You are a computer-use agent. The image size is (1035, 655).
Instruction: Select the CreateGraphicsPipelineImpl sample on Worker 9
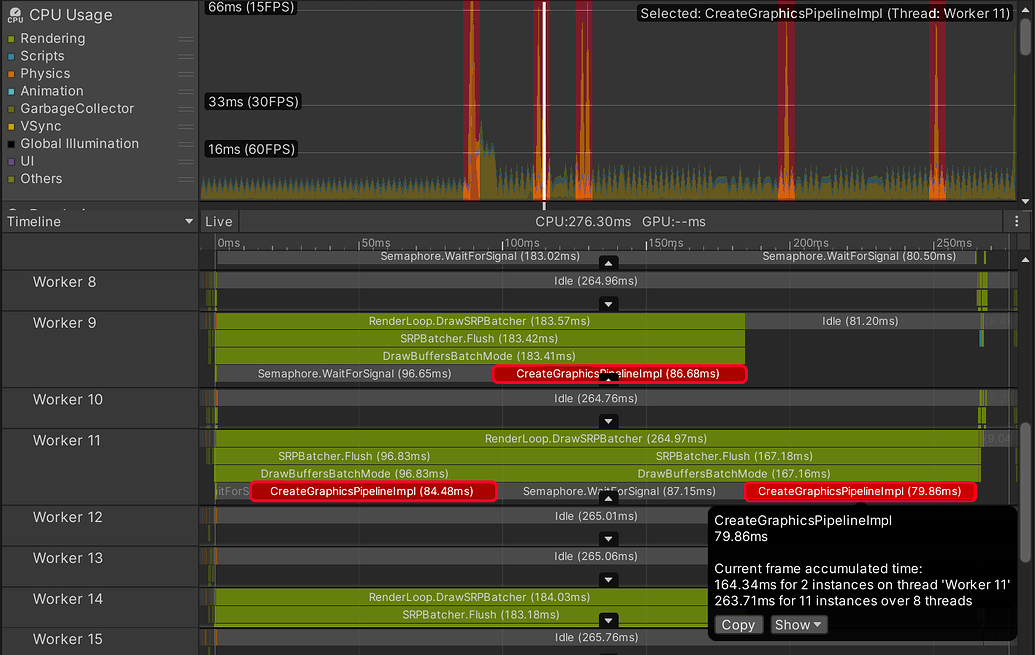point(619,374)
